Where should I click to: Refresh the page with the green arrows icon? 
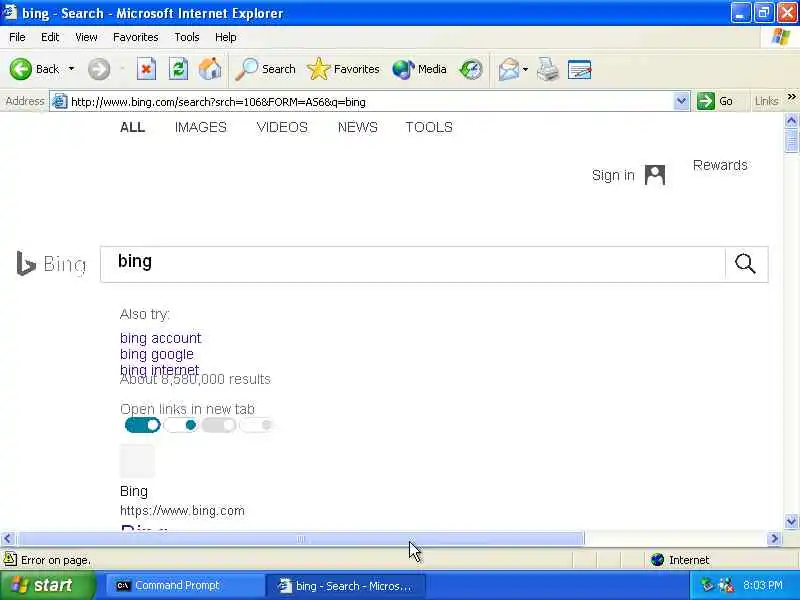click(178, 69)
